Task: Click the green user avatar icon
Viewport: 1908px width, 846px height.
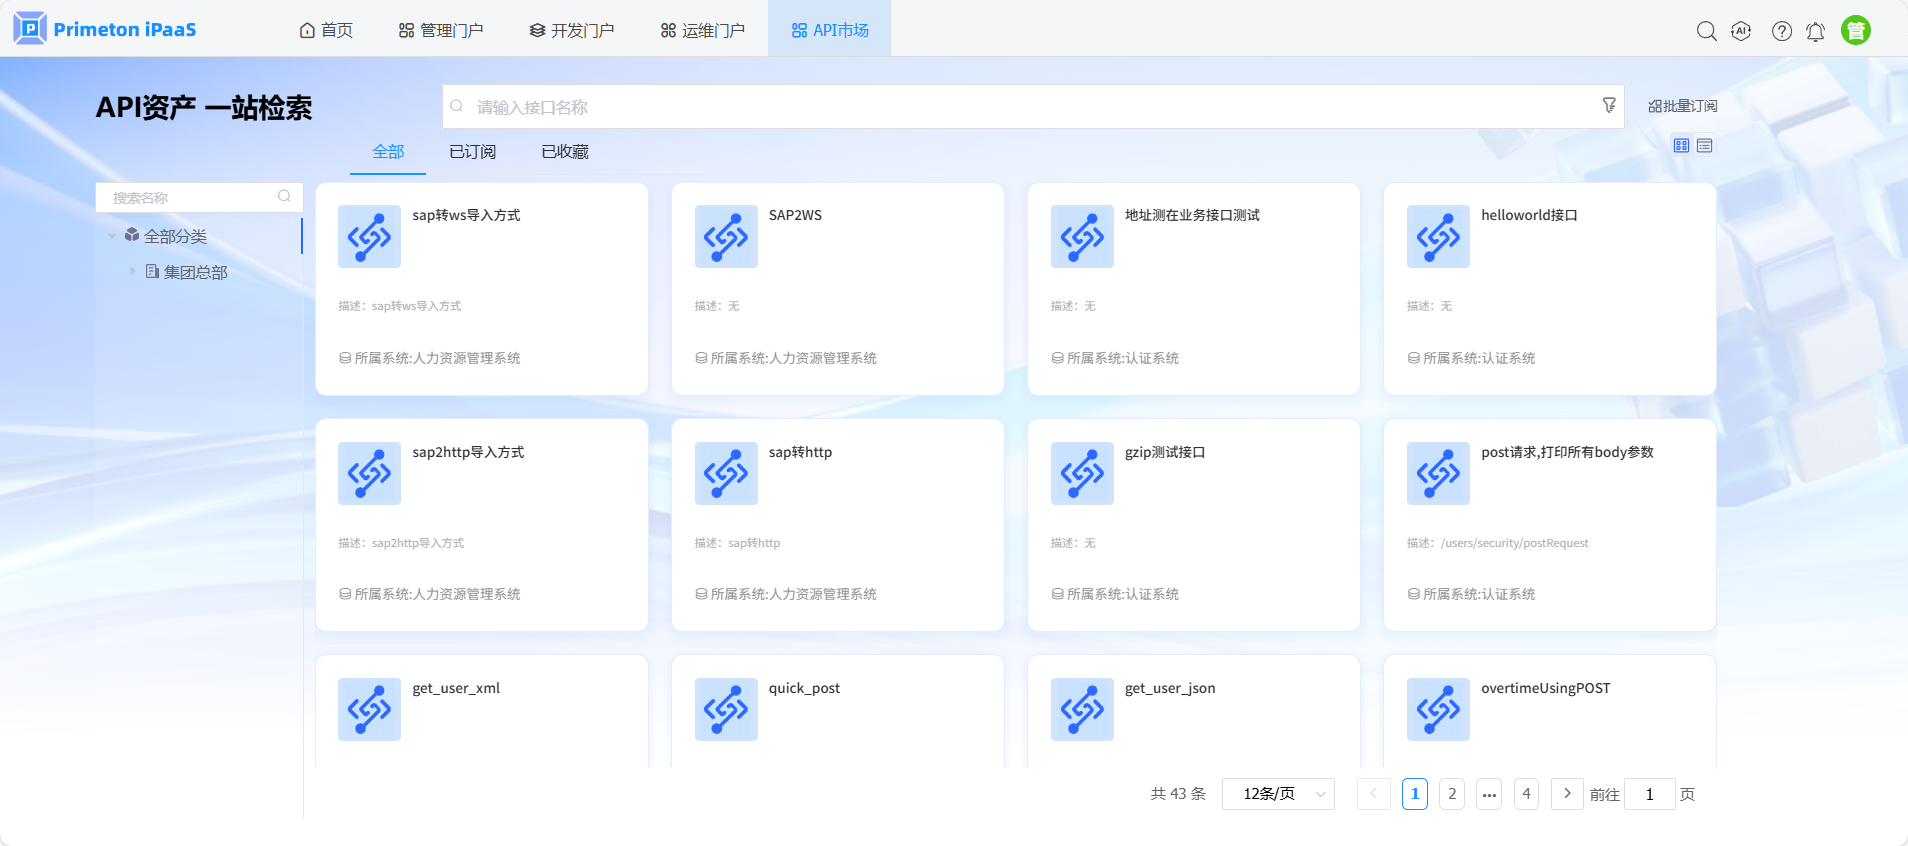Action: tap(1855, 31)
